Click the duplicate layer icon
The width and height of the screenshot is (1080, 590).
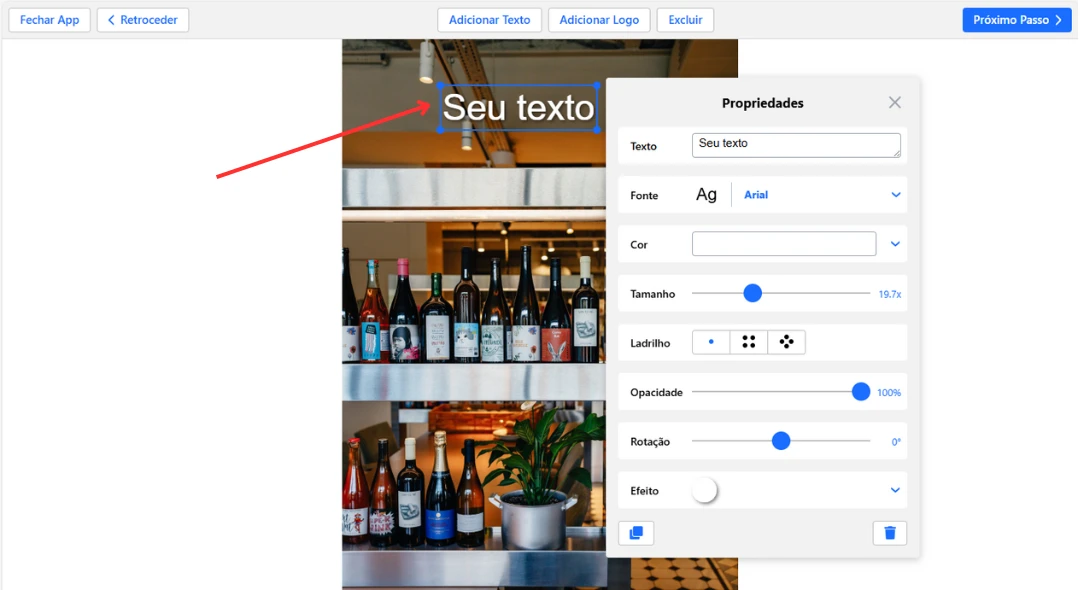coord(636,533)
